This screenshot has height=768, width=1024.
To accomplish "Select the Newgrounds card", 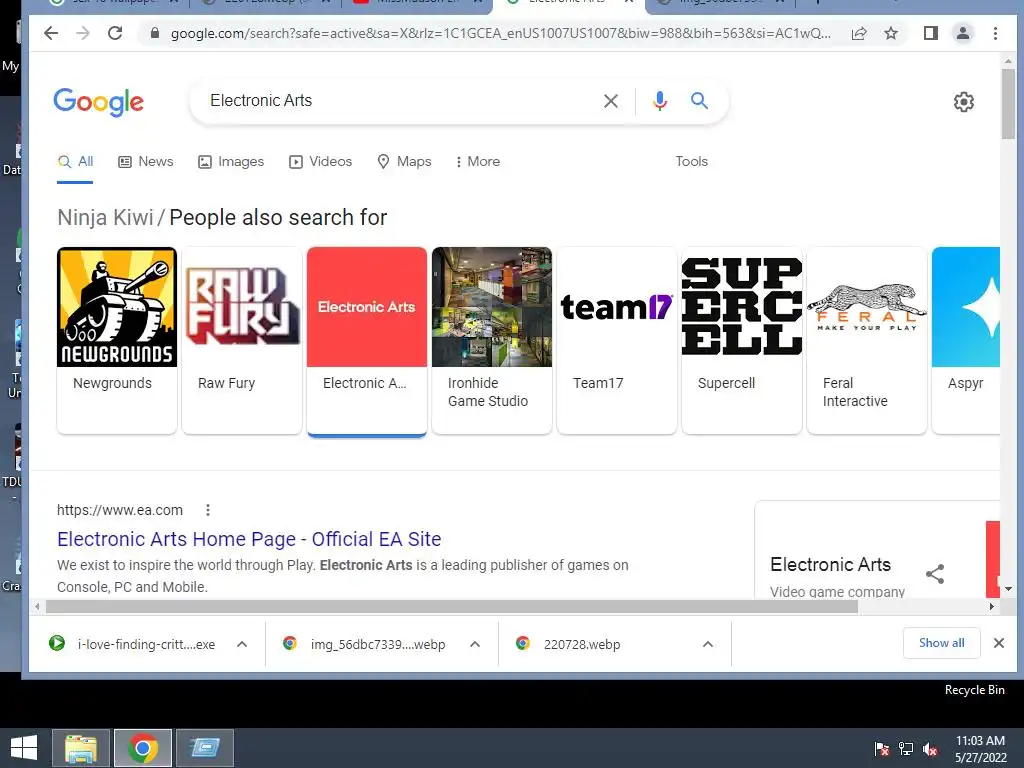I will 117,340.
